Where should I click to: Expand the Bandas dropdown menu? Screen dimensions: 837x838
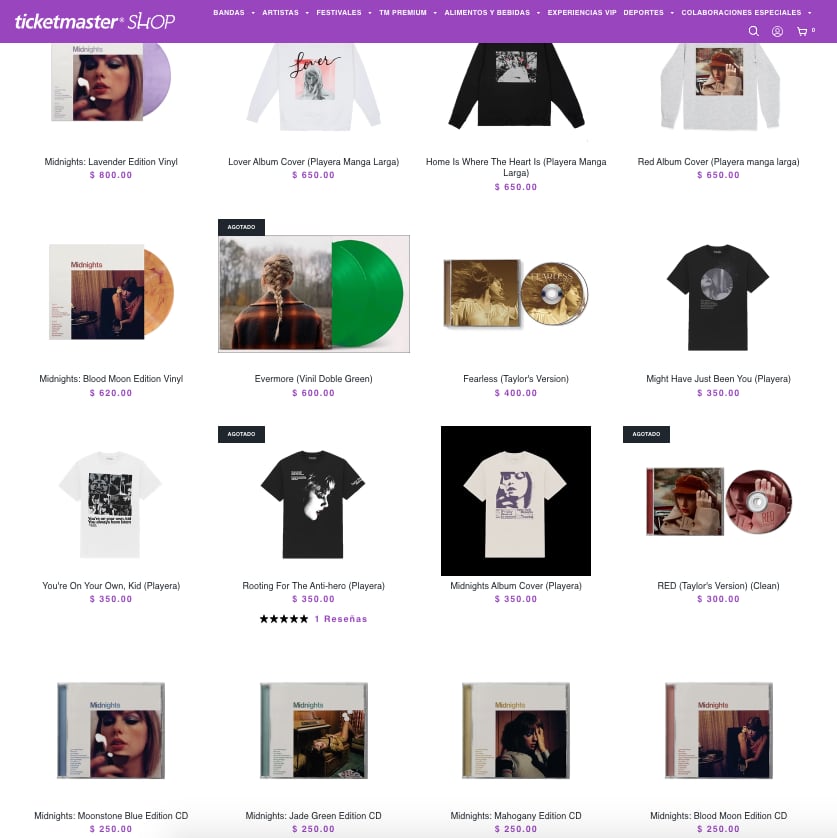(234, 12)
